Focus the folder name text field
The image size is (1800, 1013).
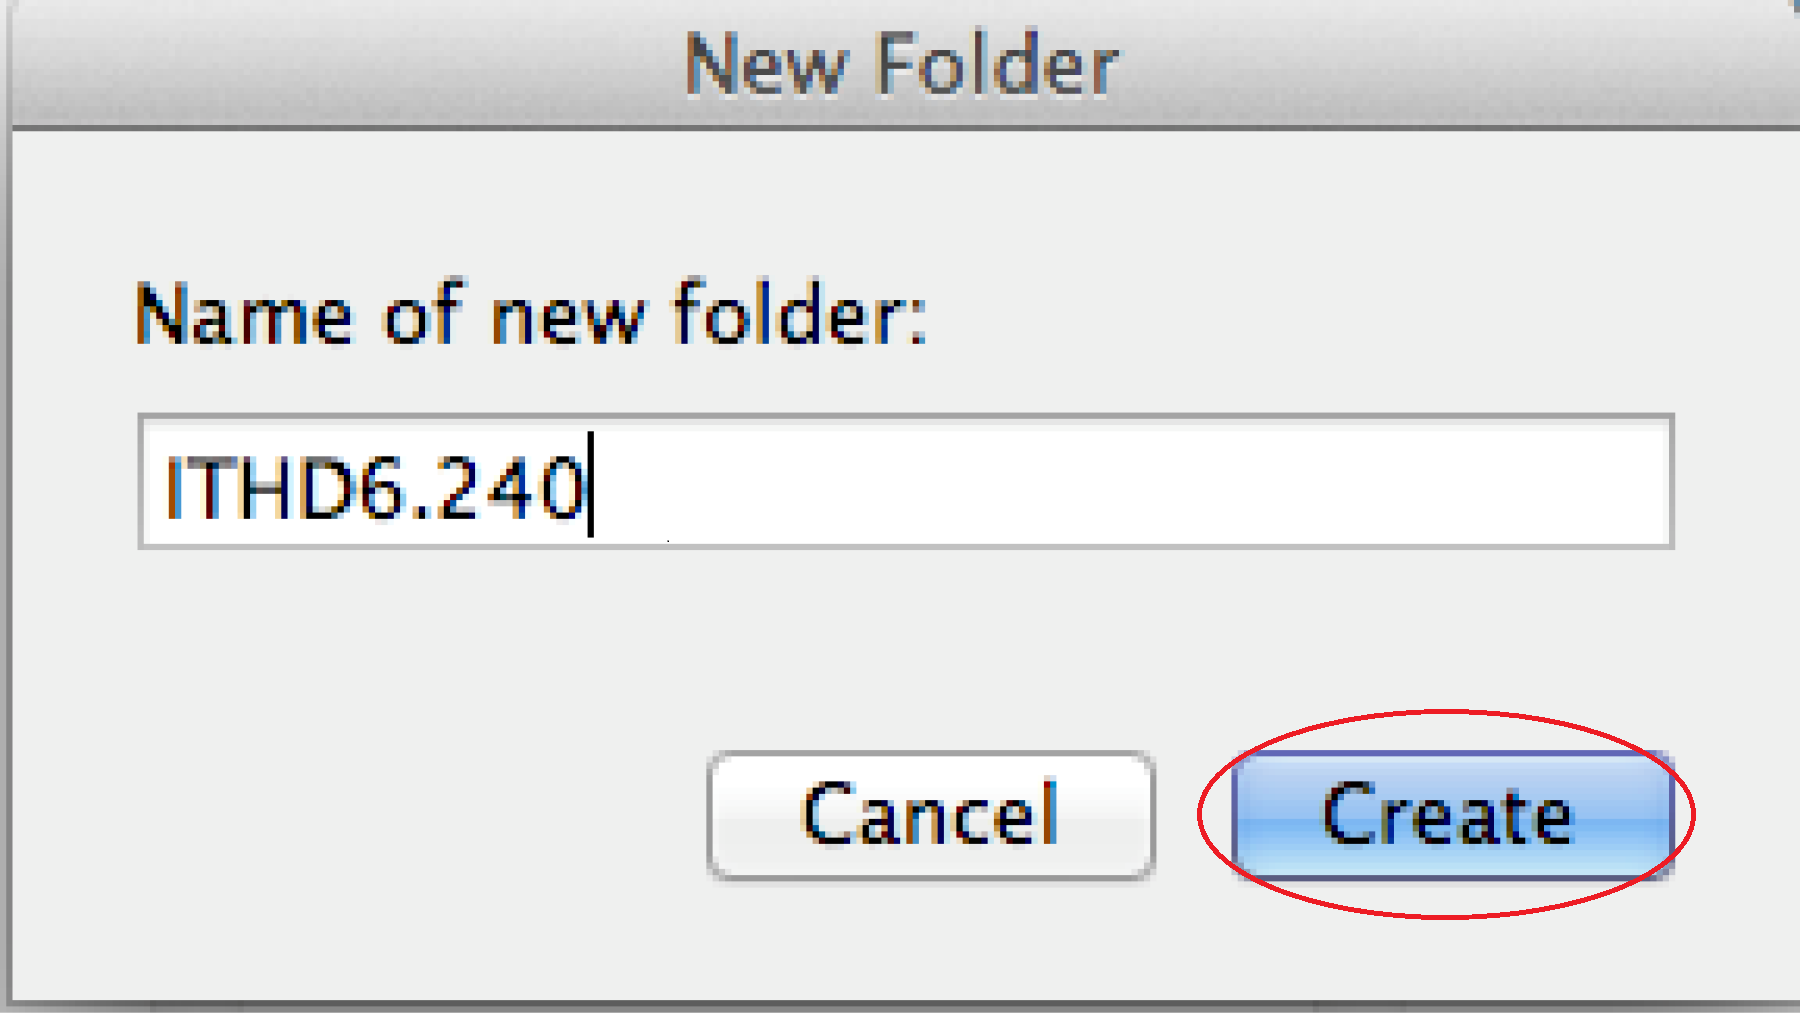point(906,482)
